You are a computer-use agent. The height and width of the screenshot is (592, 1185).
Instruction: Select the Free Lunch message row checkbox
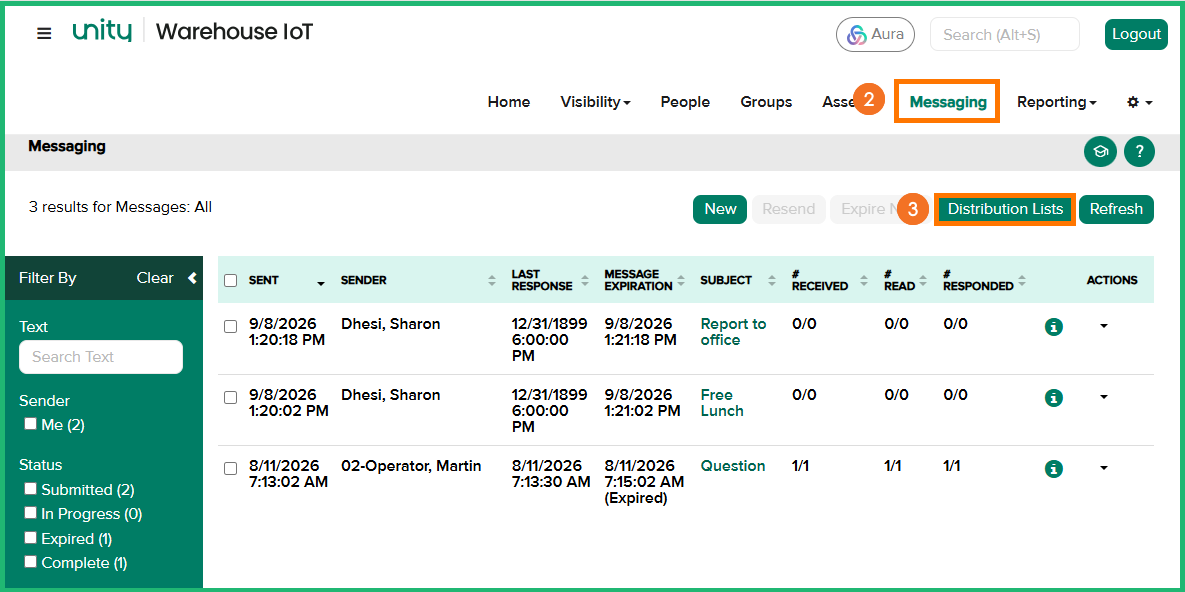click(231, 398)
